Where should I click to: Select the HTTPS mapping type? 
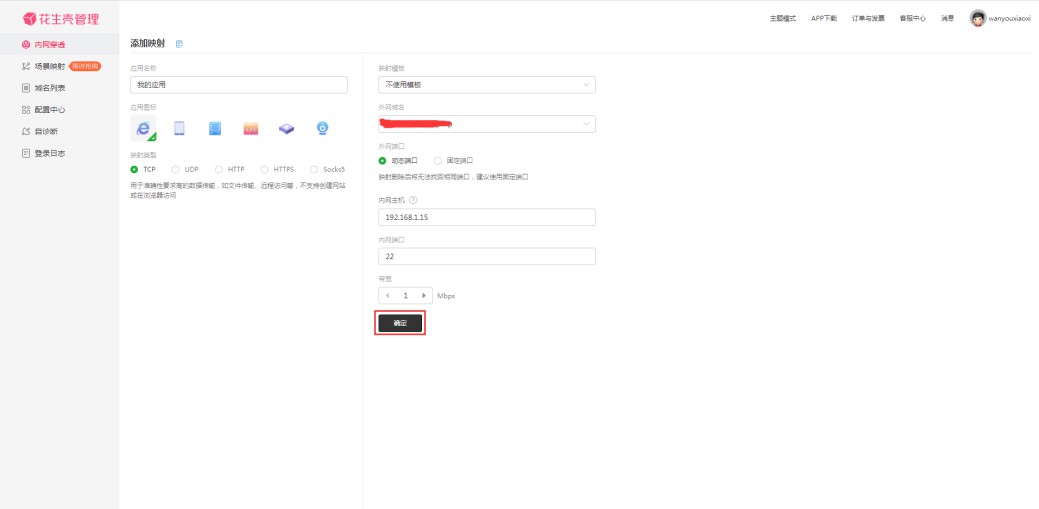[x=265, y=169]
